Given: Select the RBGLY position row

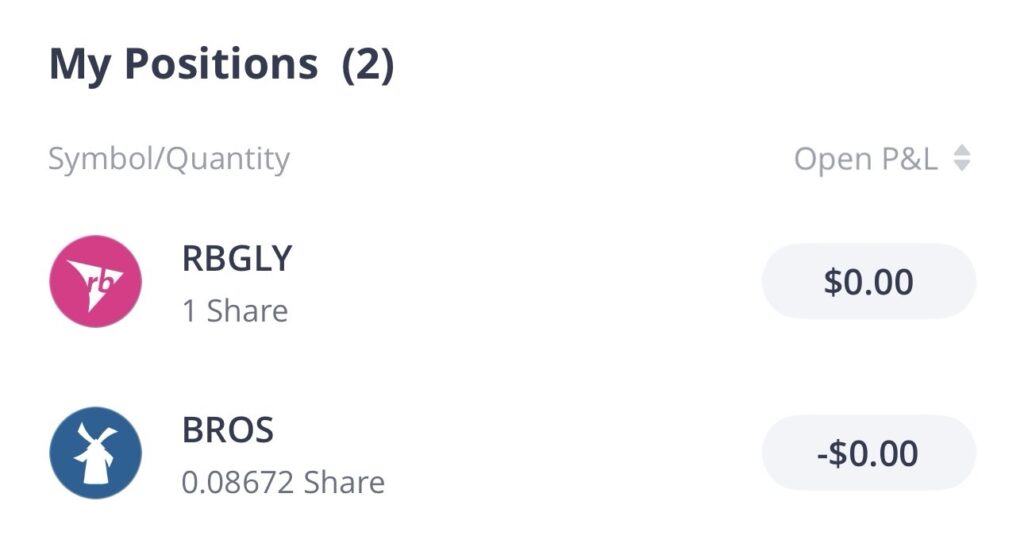Looking at the screenshot, I should coord(500,283).
